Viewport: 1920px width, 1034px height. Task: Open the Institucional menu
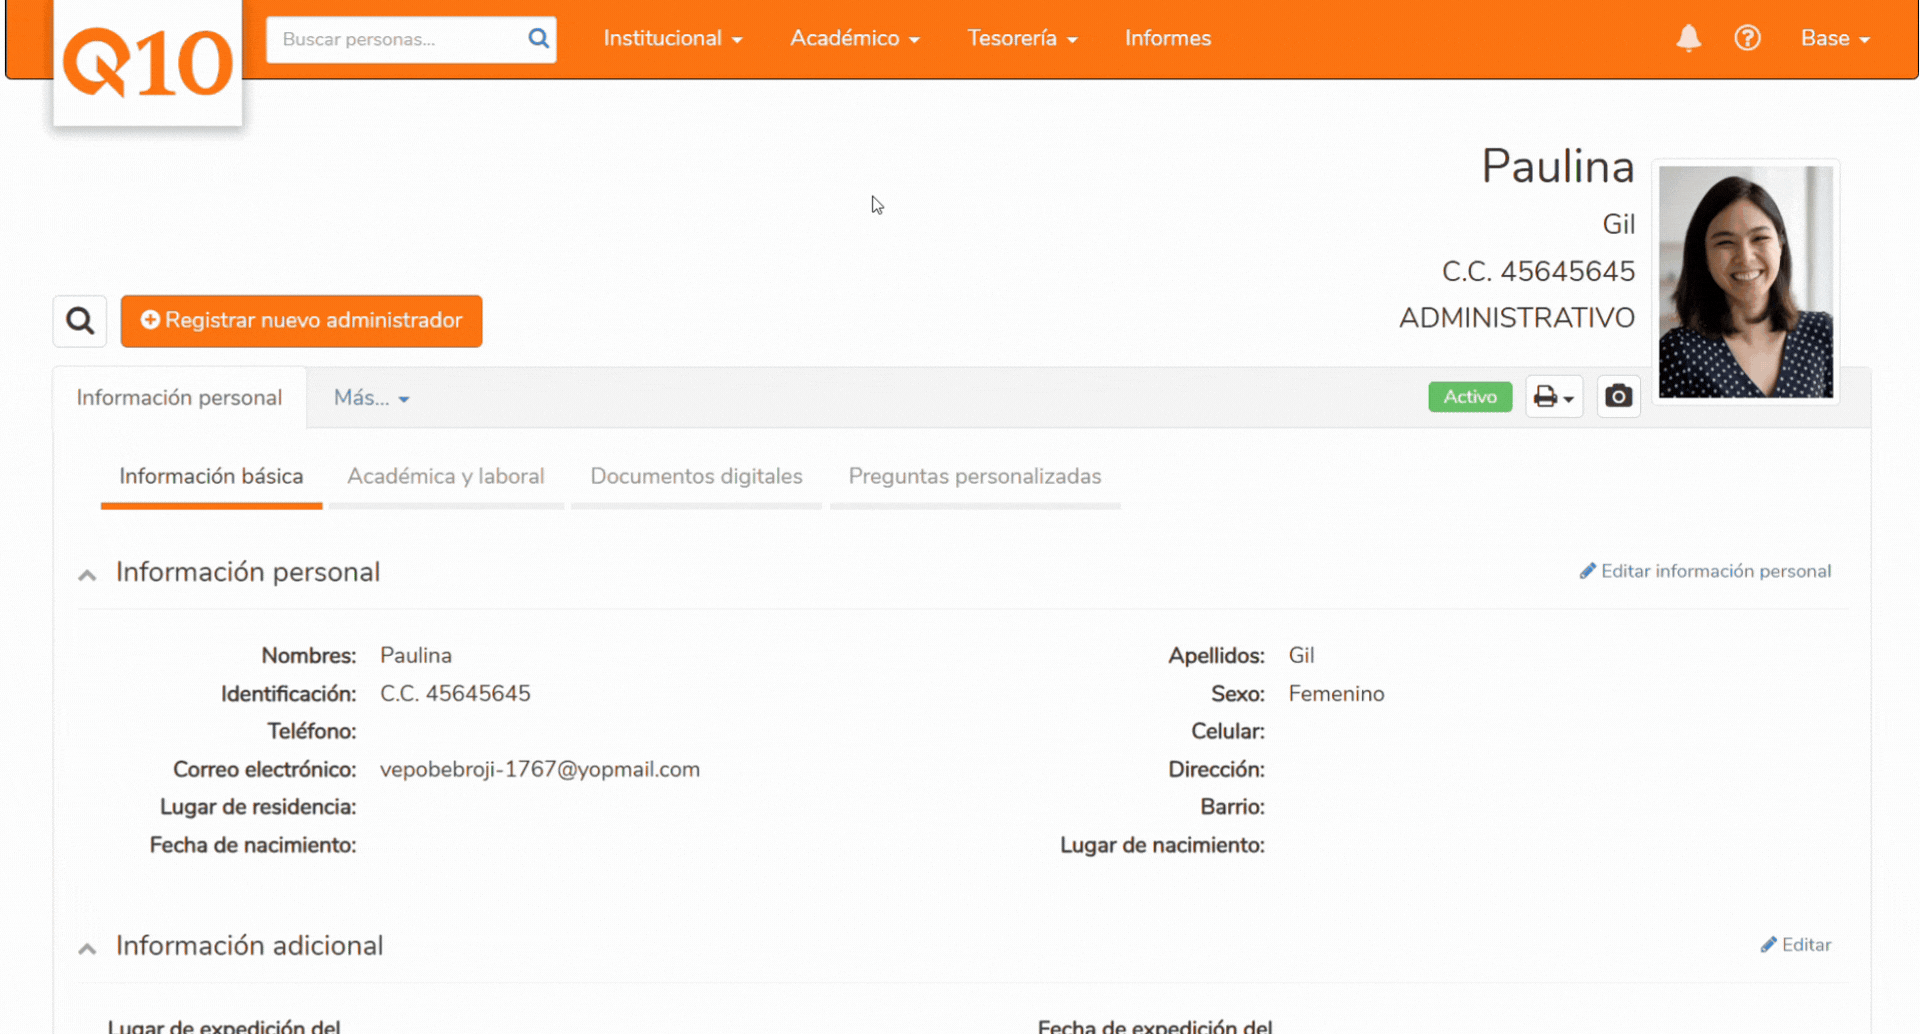tap(672, 38)
